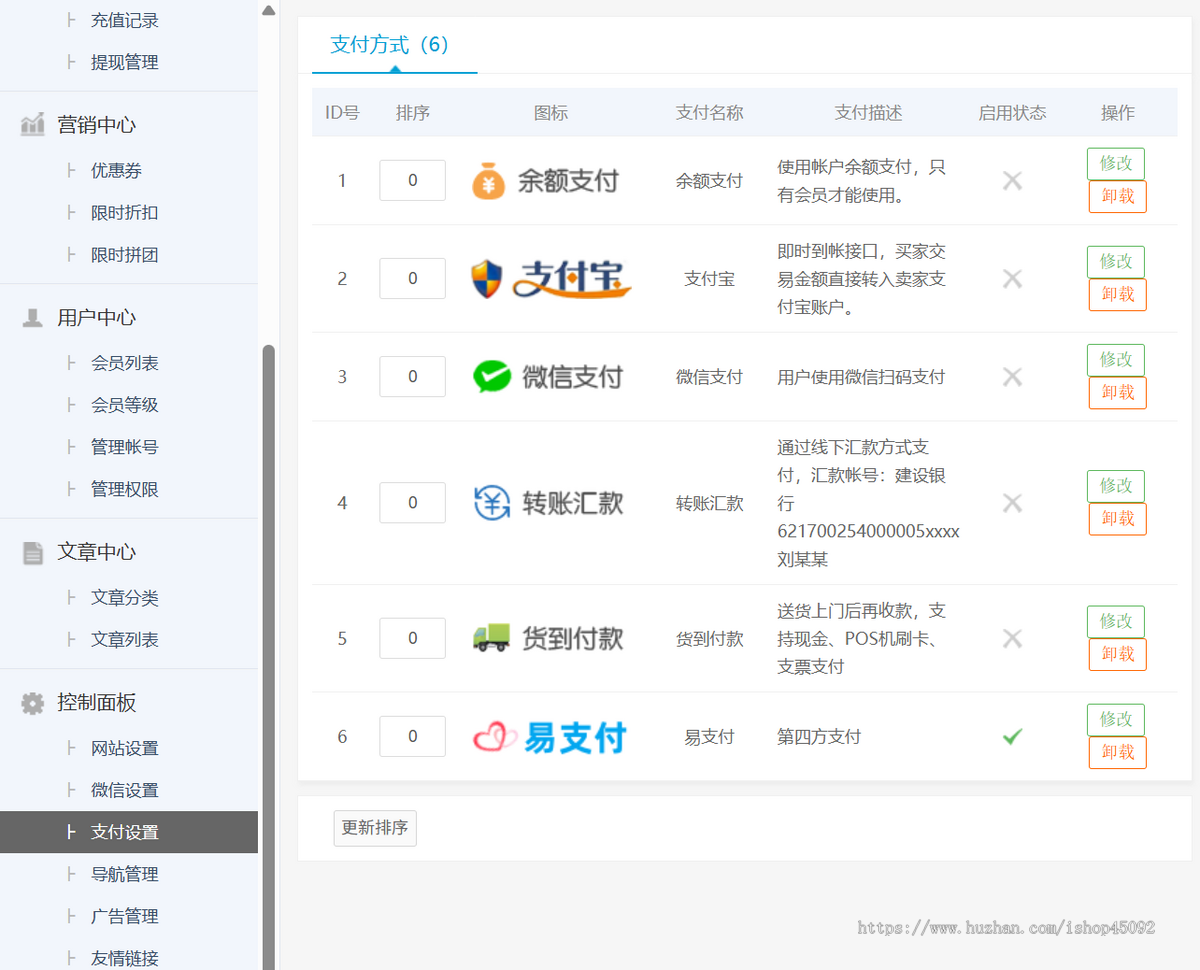Open the 限时折扣 menu item

[x=125, y=213]
